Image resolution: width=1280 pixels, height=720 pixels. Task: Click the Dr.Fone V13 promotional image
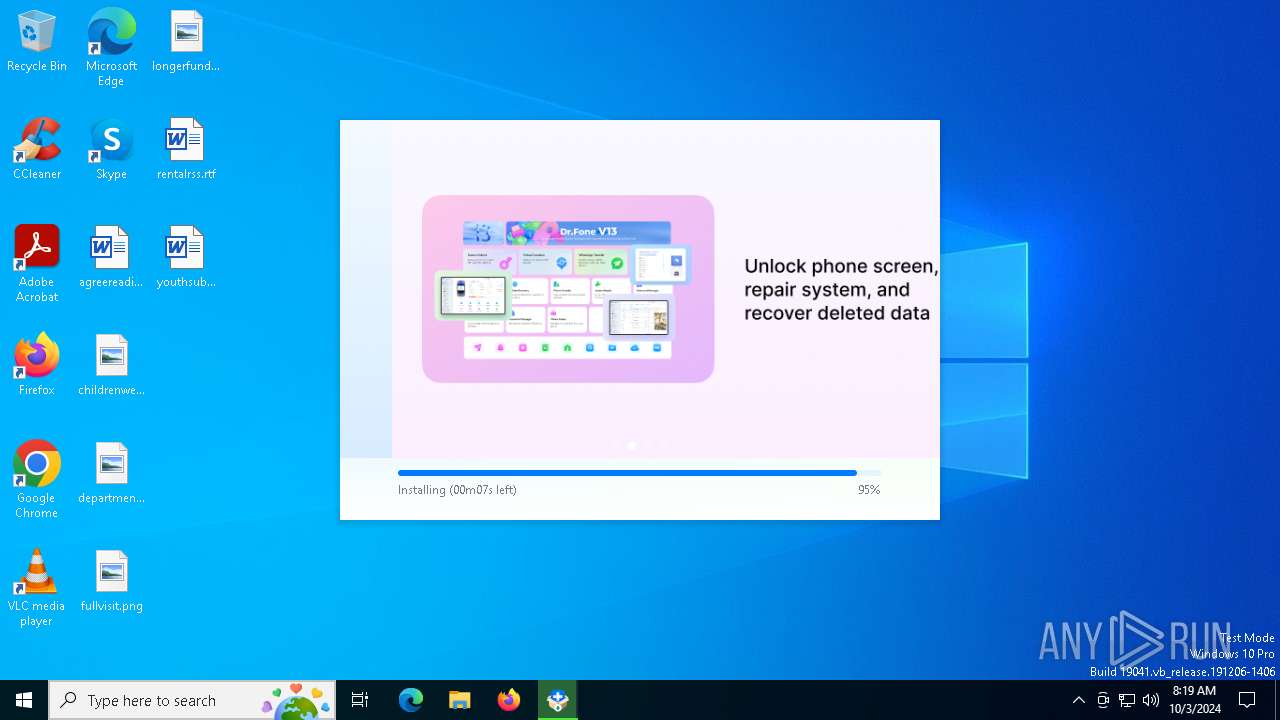pyautogui.click(x=568, y=289)
